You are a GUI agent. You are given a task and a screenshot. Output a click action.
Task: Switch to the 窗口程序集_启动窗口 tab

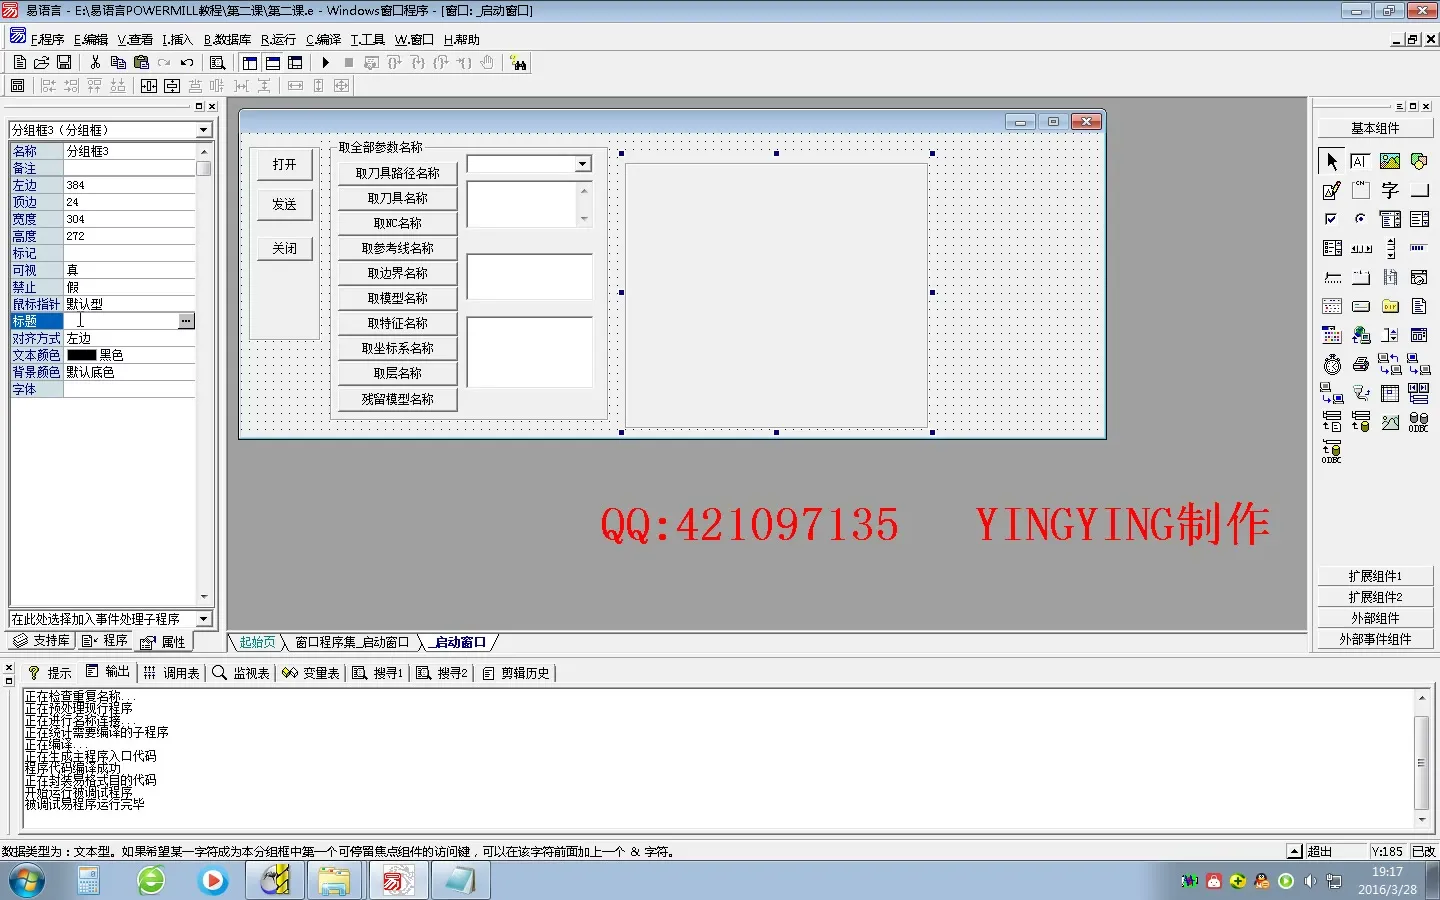[x=351, y=642]
